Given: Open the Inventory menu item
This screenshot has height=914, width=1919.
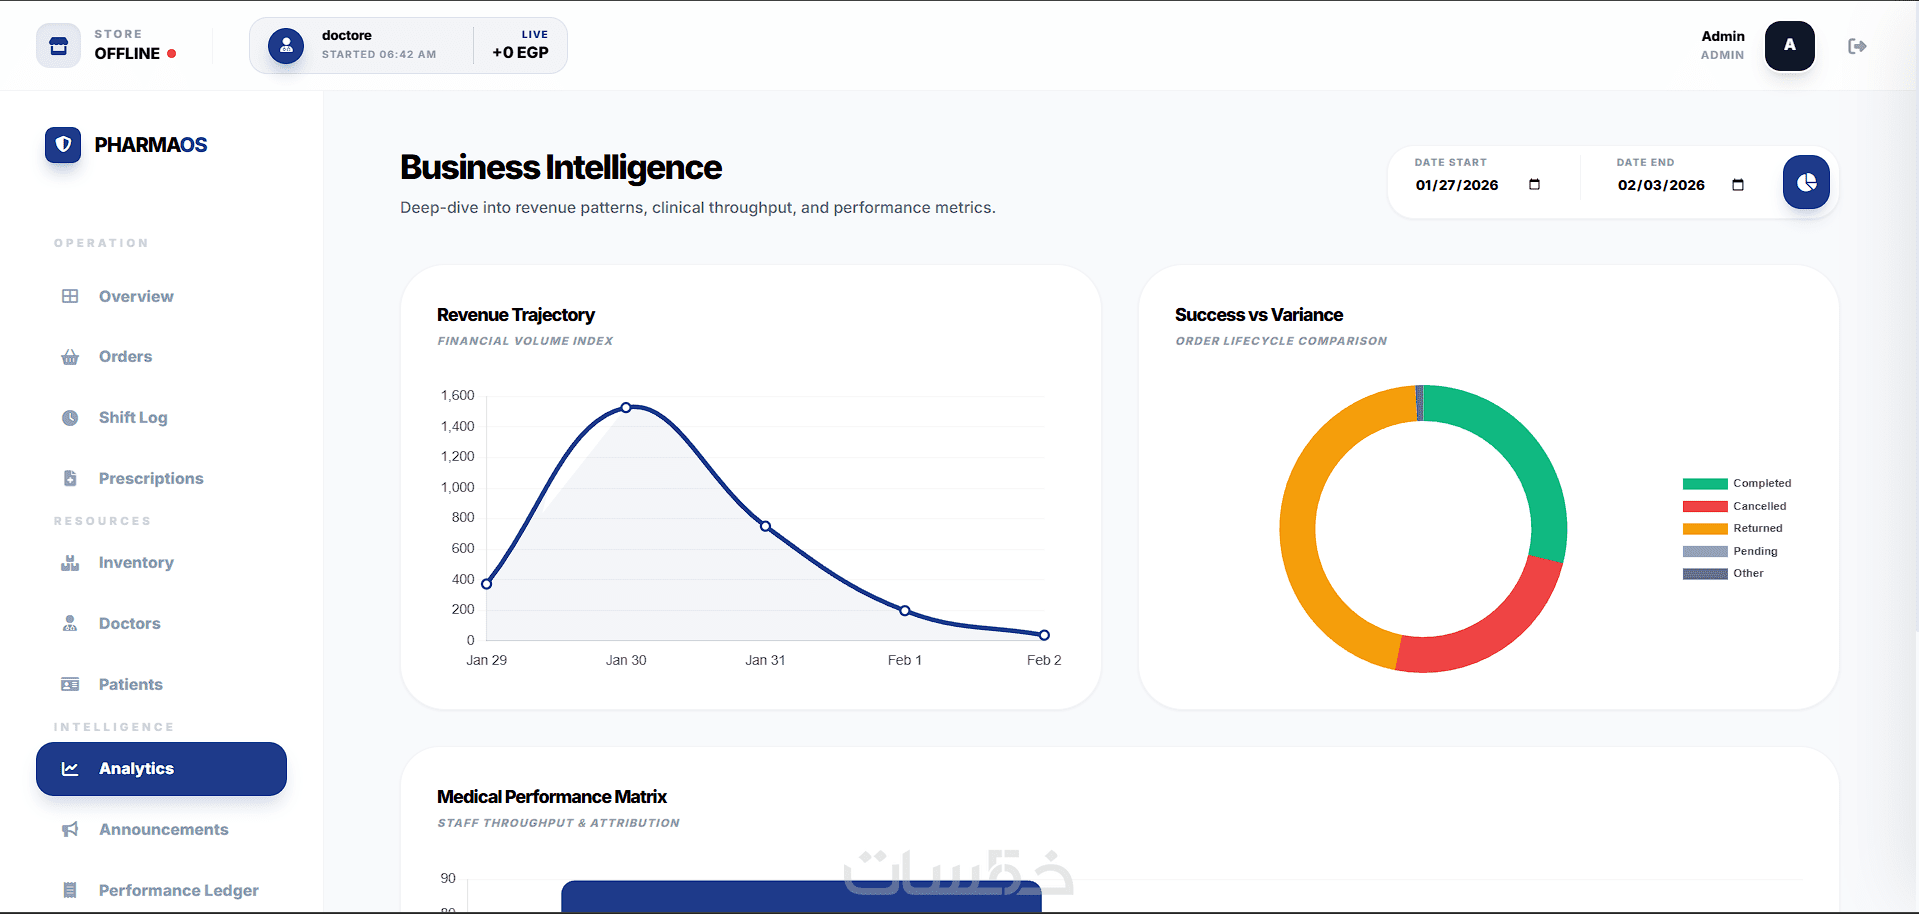Looking at the screenshot, I should [136, 563].
